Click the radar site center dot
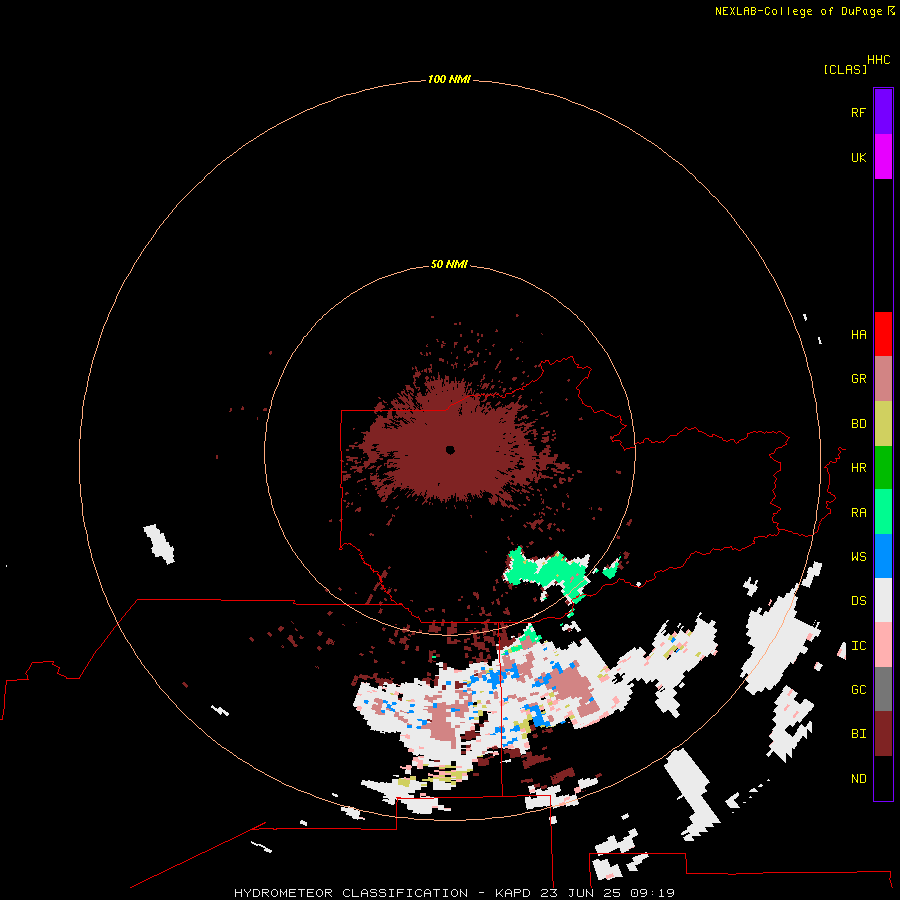 [450, 450]
